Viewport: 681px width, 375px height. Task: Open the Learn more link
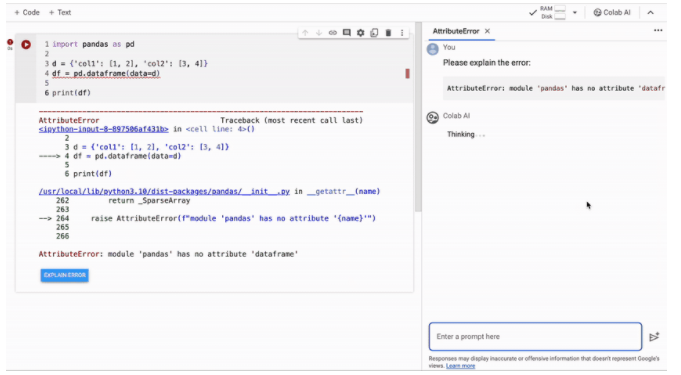pyautogui.click(x=460, y=366)
